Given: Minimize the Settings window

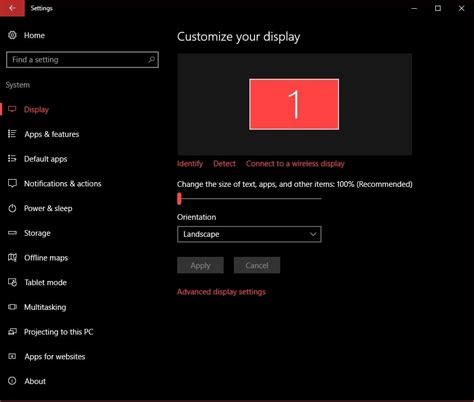Looking at the screenshot, I should pos(414,8).
